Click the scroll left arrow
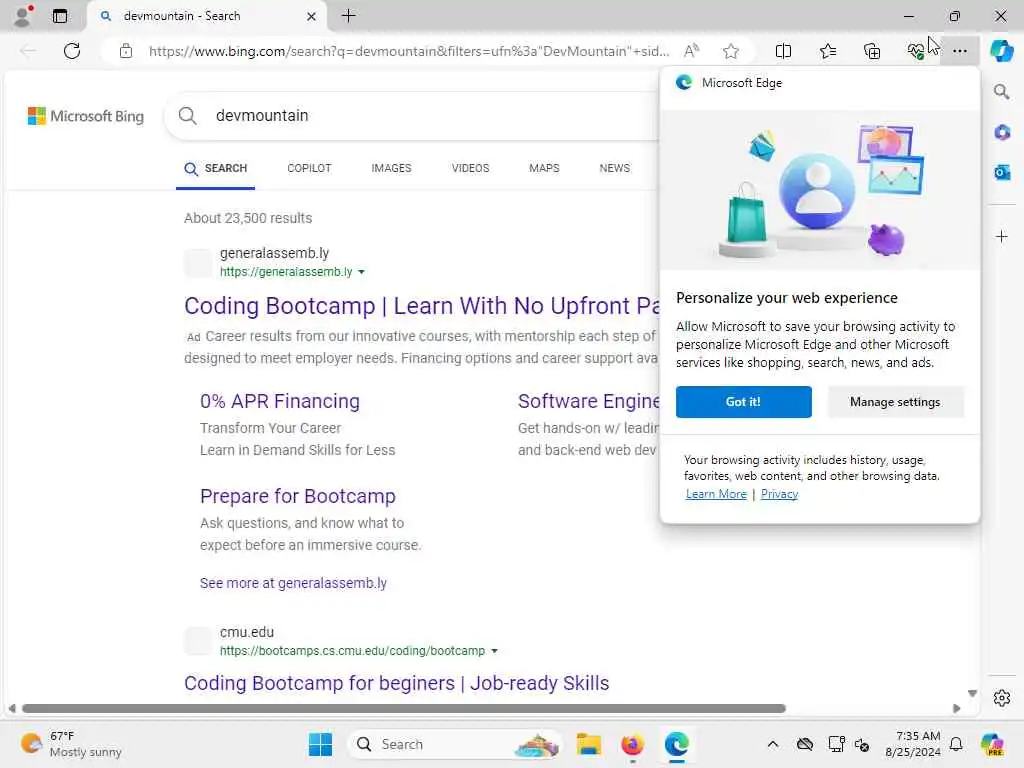 [x=12, y=709]
